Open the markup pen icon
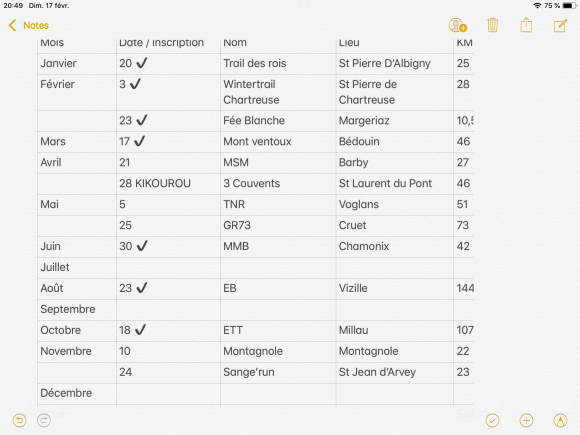Image resolution: width=580 pixels, height=435 pixels. tap(560, 421)
